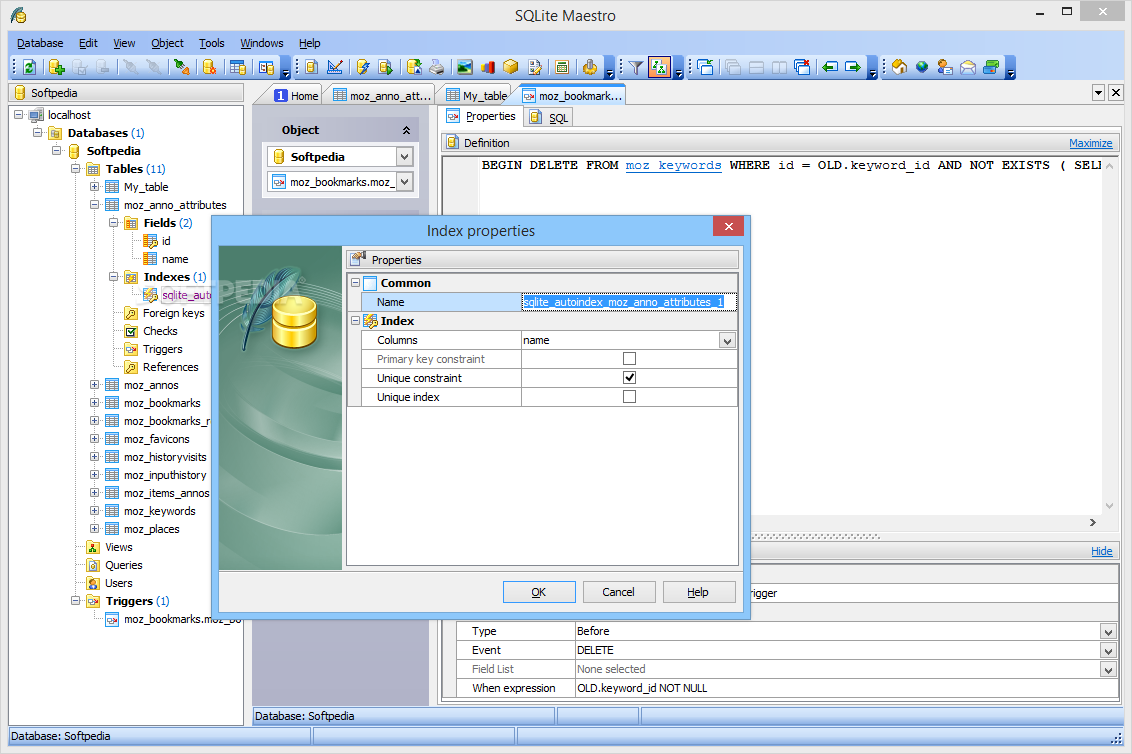Image resolution: width=1132 pixels, height=754 pixels.
Task: Select Foreign keys node in tree
Action: coord(173,313)
